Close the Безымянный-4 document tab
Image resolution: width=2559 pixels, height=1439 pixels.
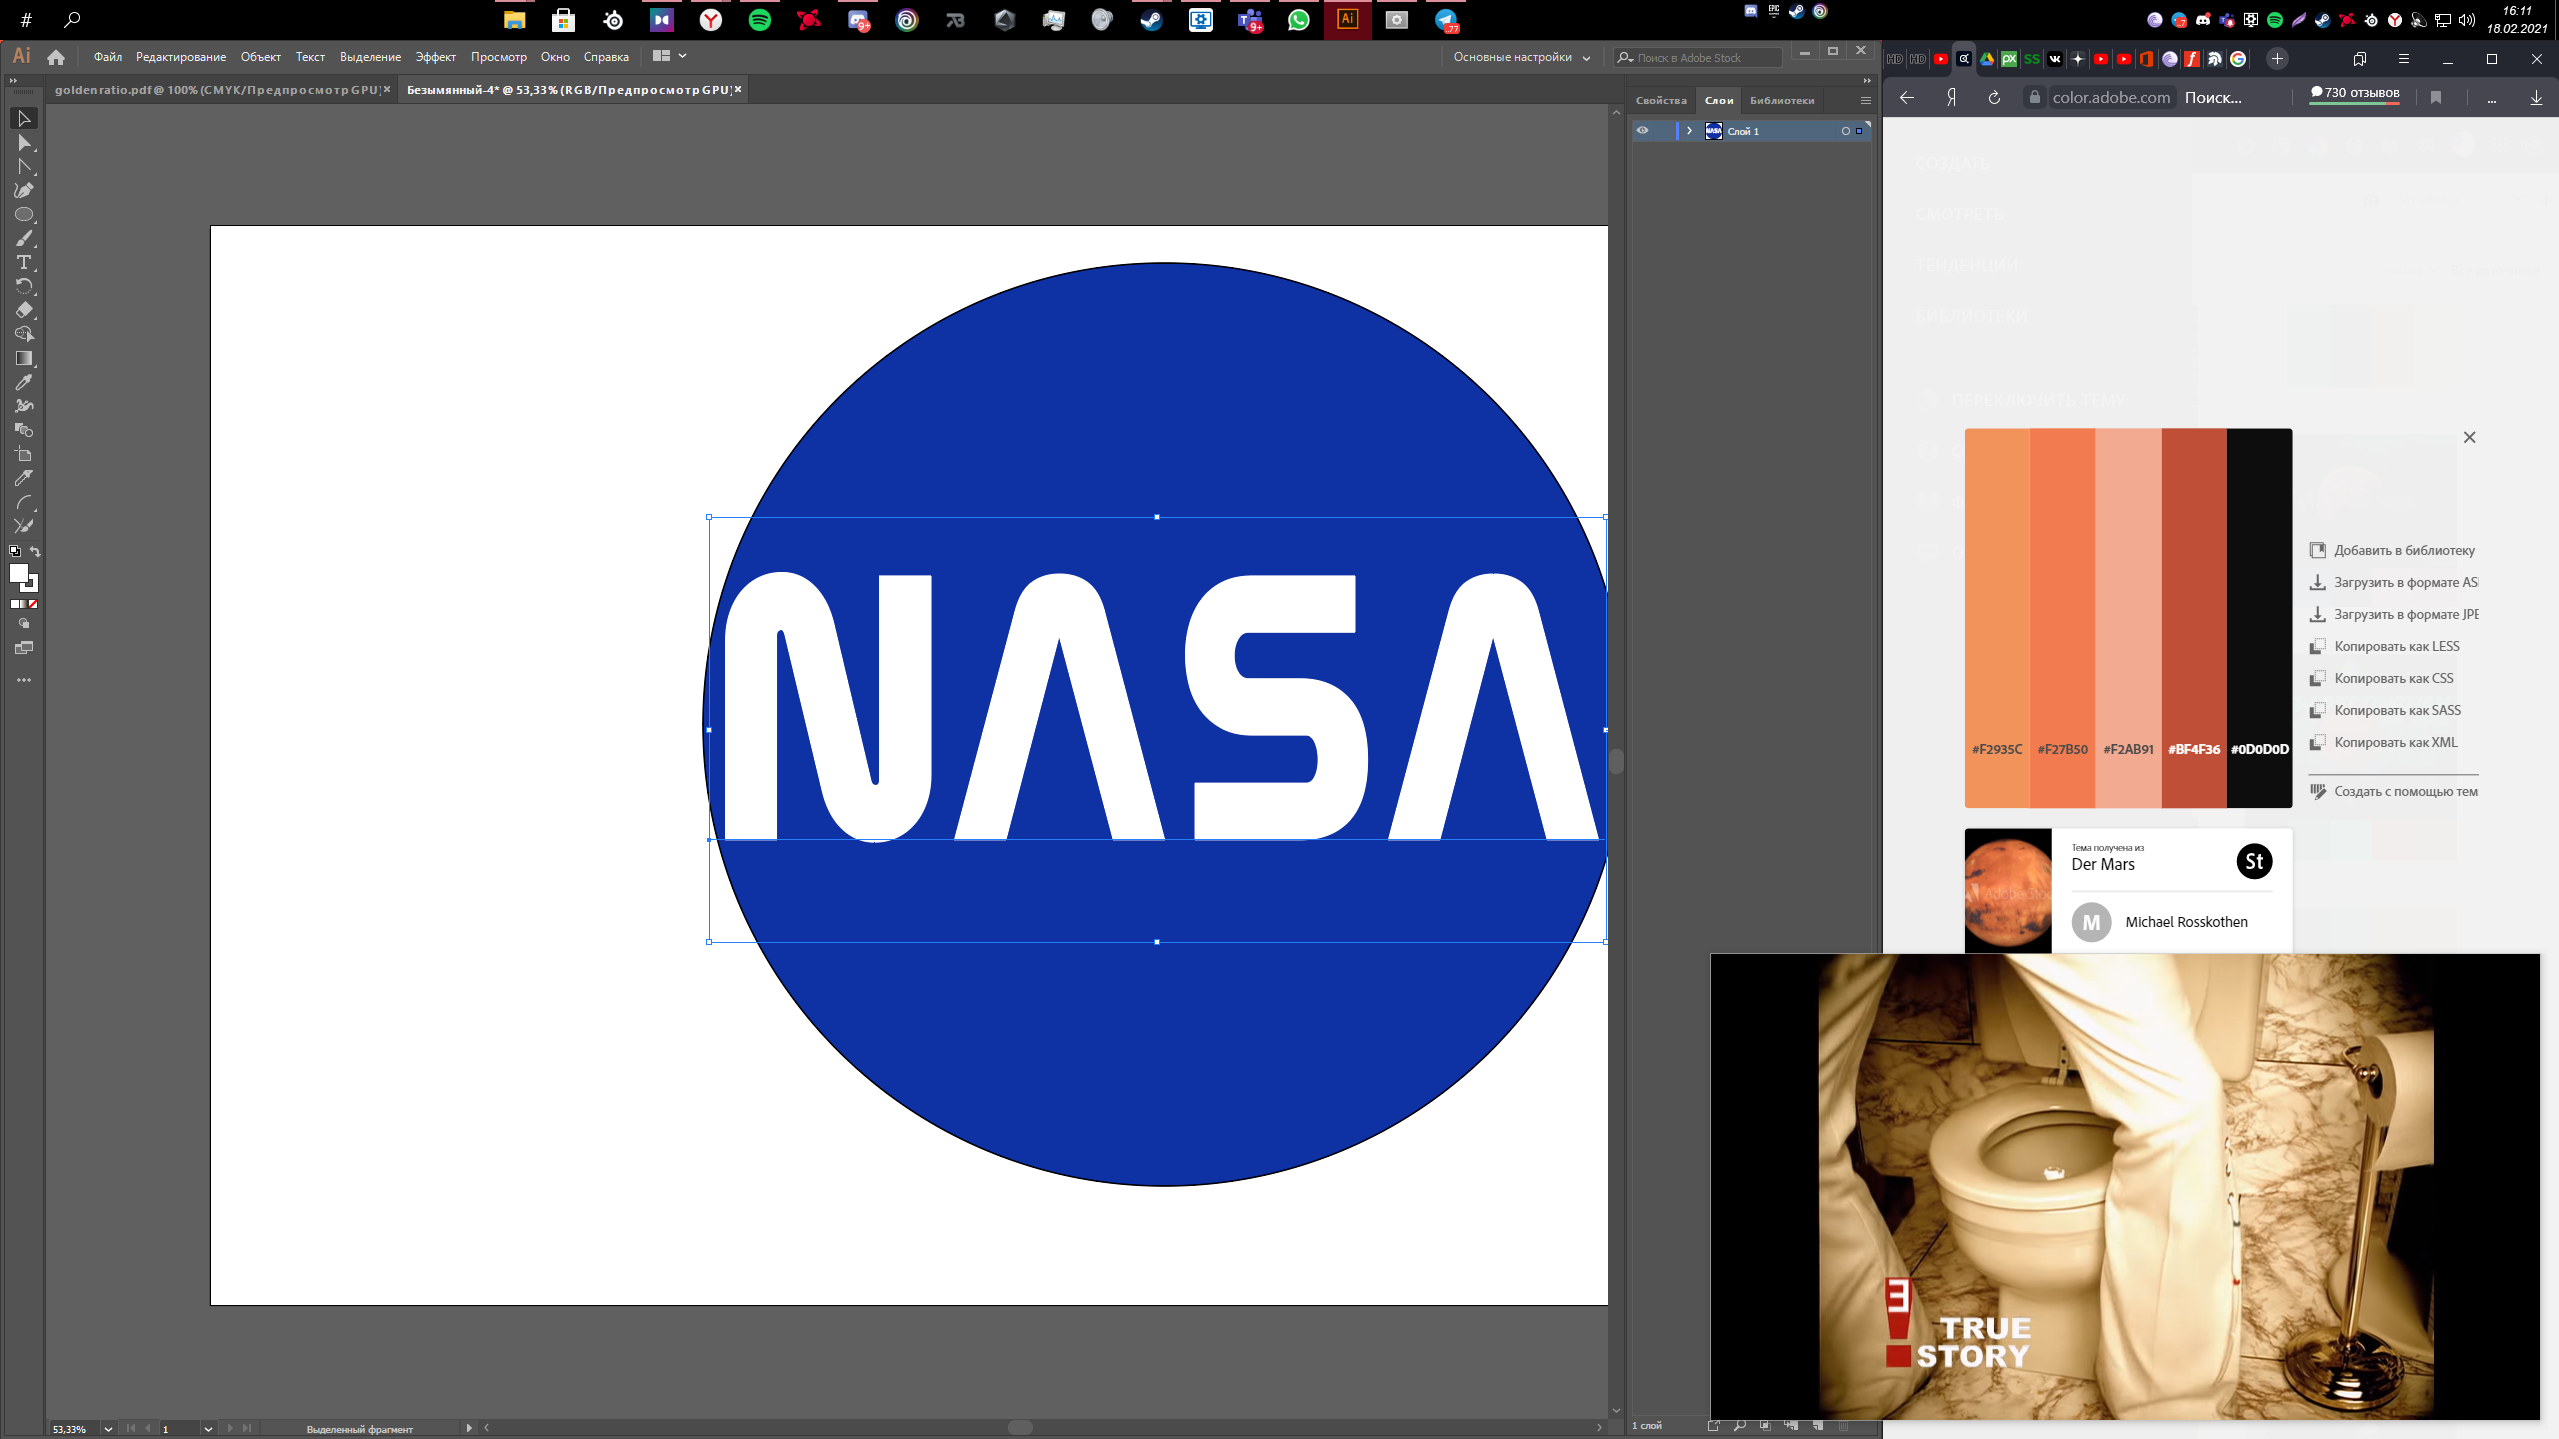coord(738,90)
